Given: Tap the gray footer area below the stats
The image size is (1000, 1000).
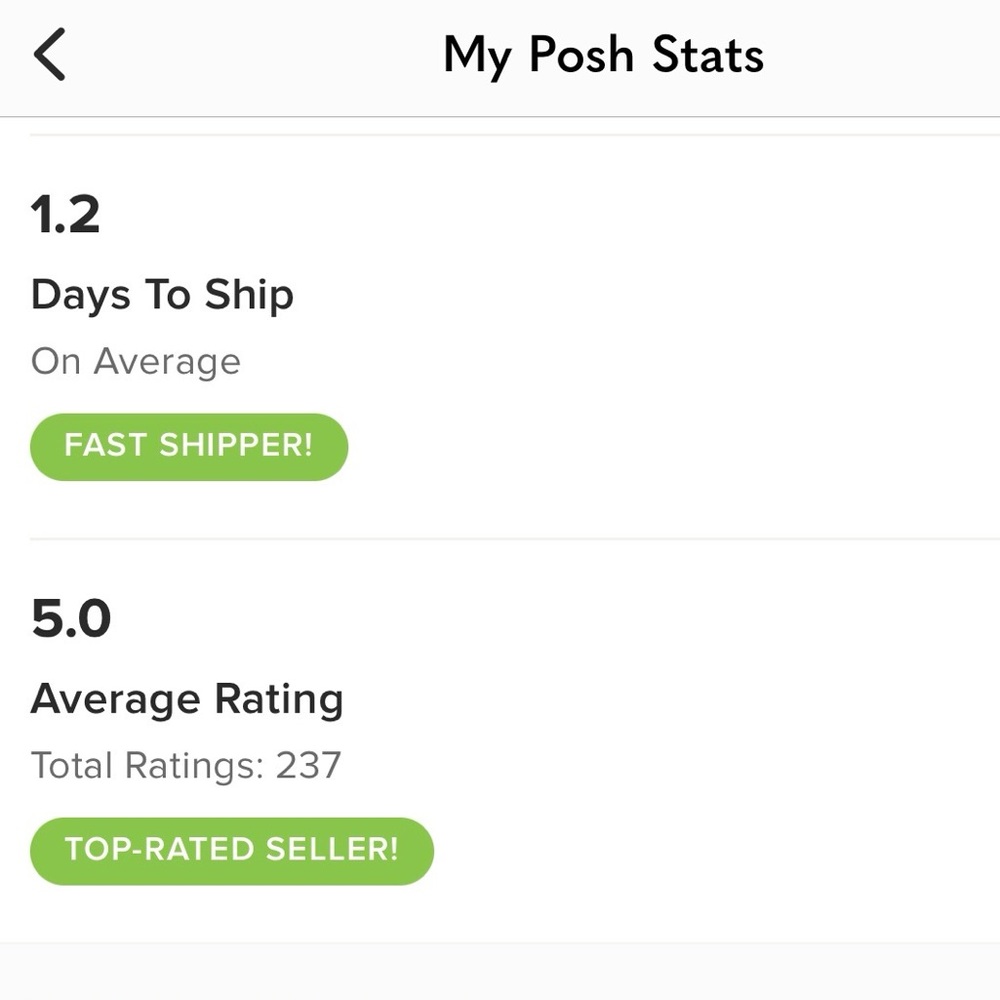Looking at the screenshot, I should point(500,972).
